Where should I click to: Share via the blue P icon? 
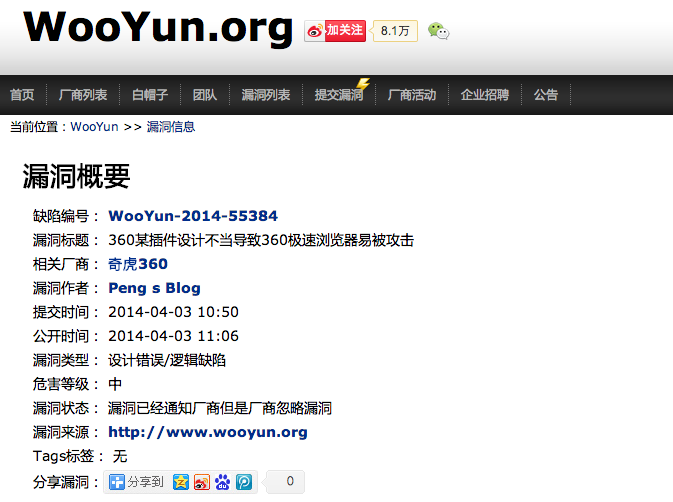[x=243, y=482]
